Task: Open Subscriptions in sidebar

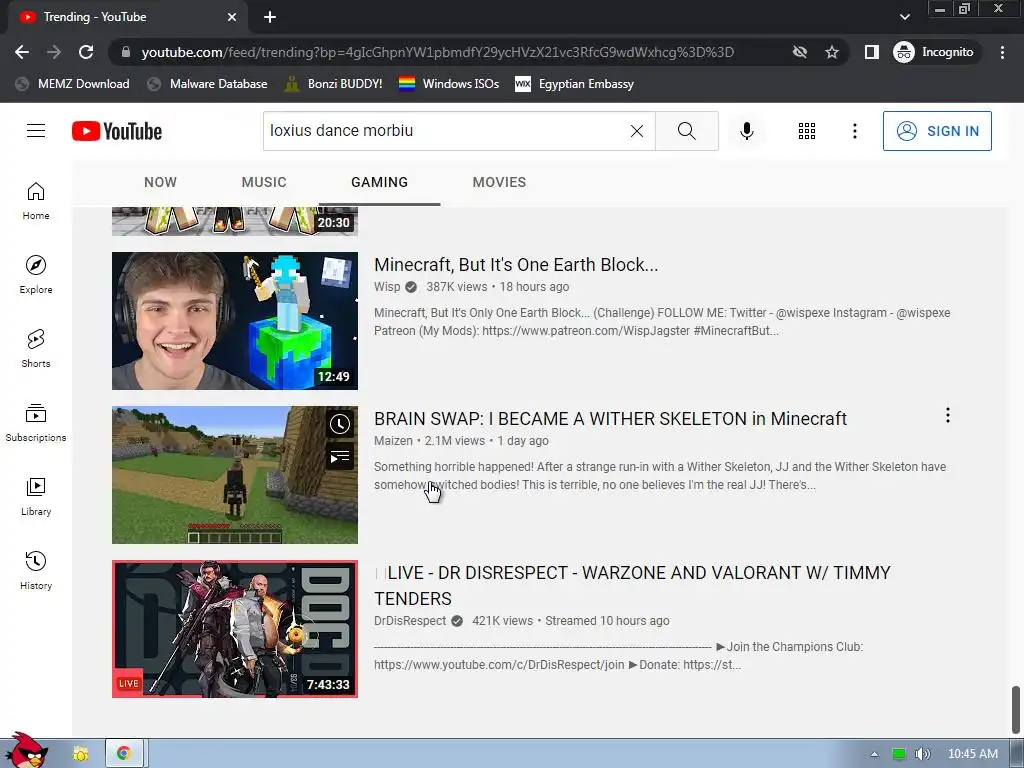Action: pyautogui.click(x=36, y=423)
